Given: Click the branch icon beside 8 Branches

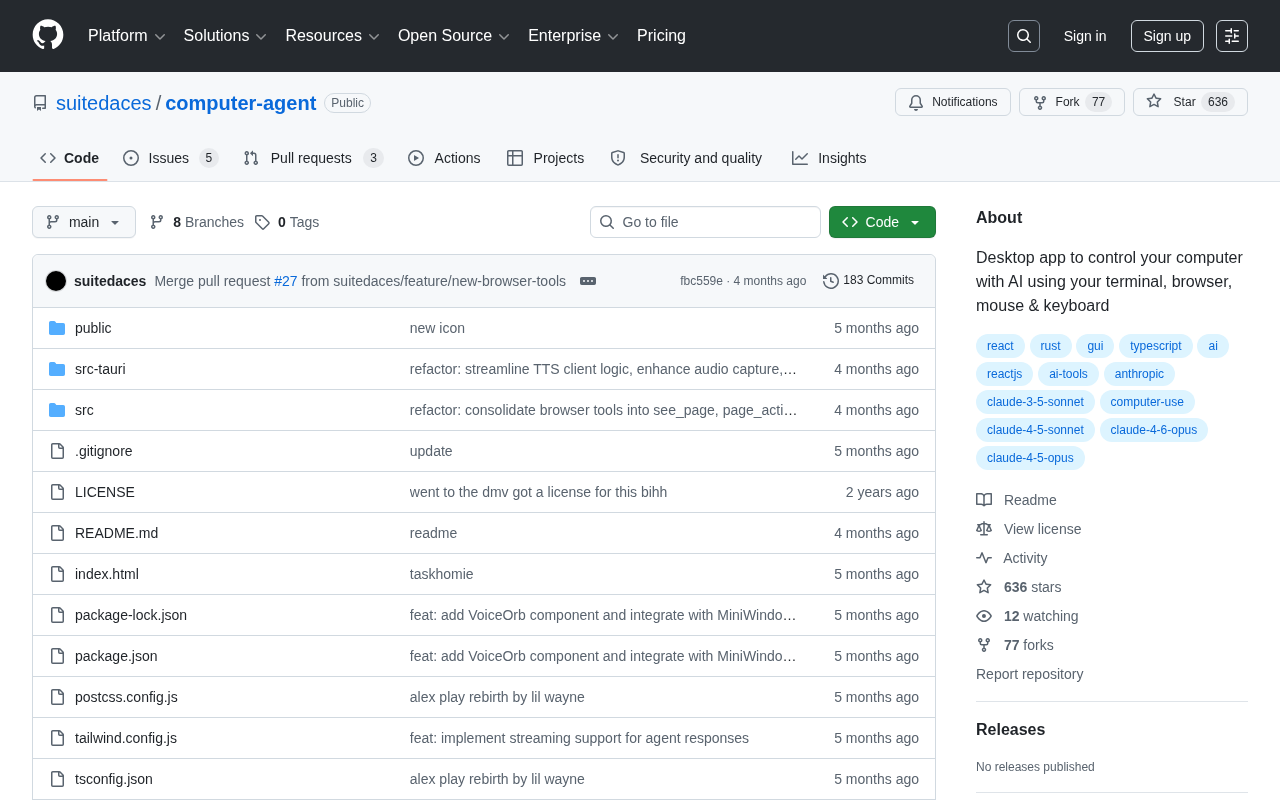Looking at the screenshot, I should 157,222.
